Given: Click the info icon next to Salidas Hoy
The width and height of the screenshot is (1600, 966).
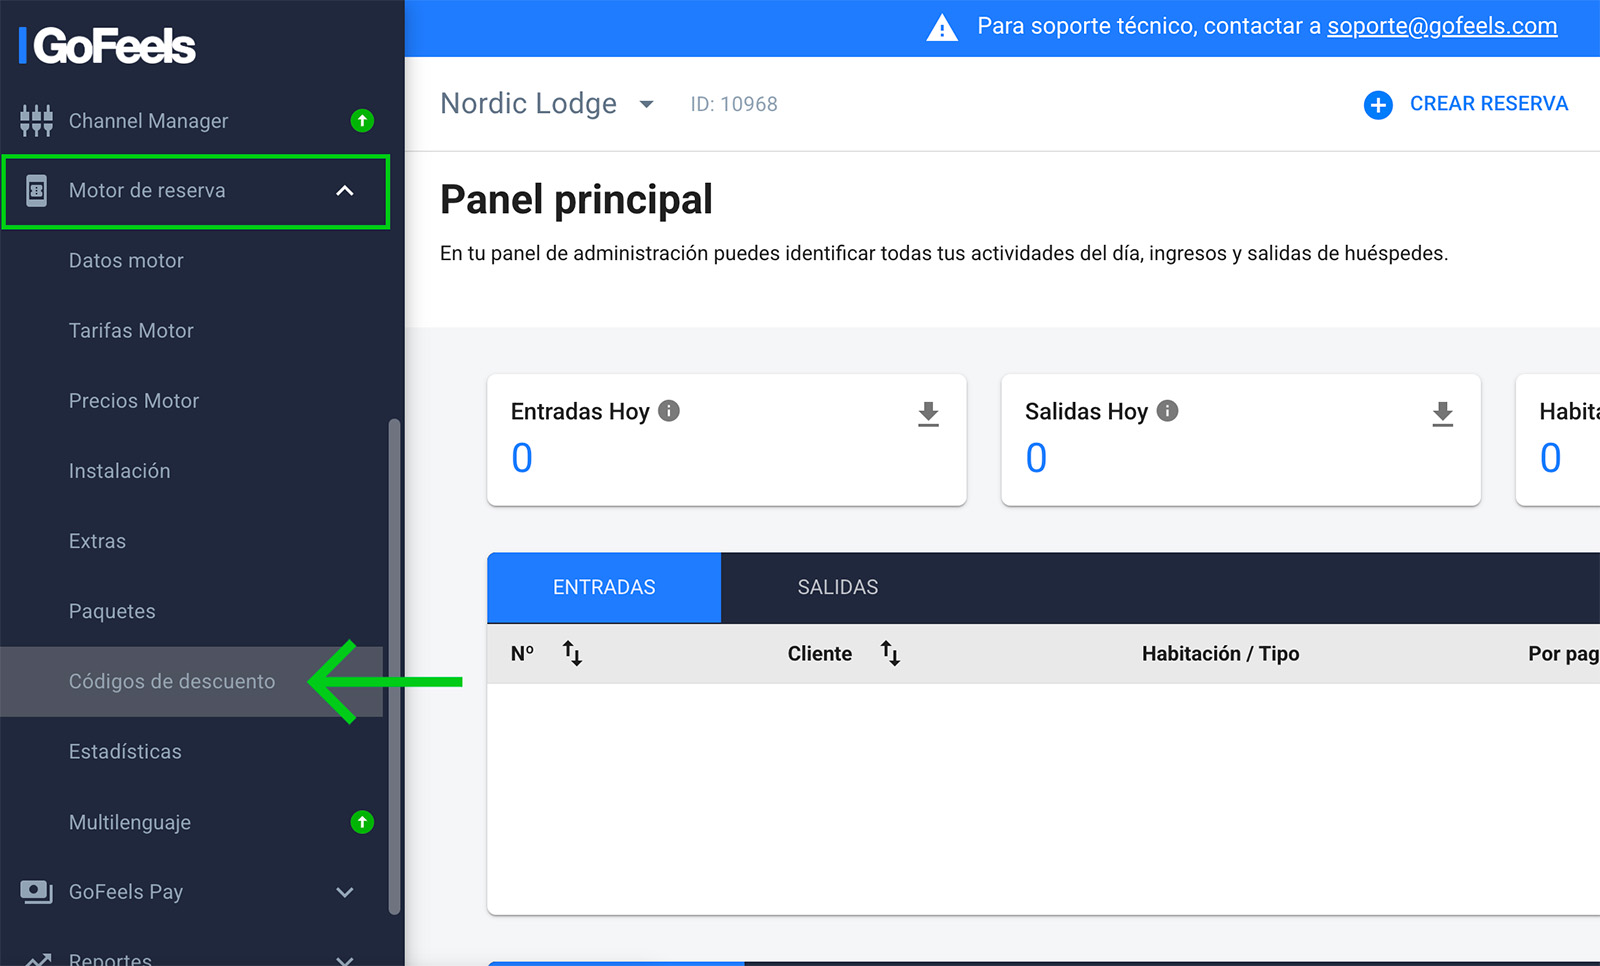Looking at the screenshot, I should point(1167,411).
